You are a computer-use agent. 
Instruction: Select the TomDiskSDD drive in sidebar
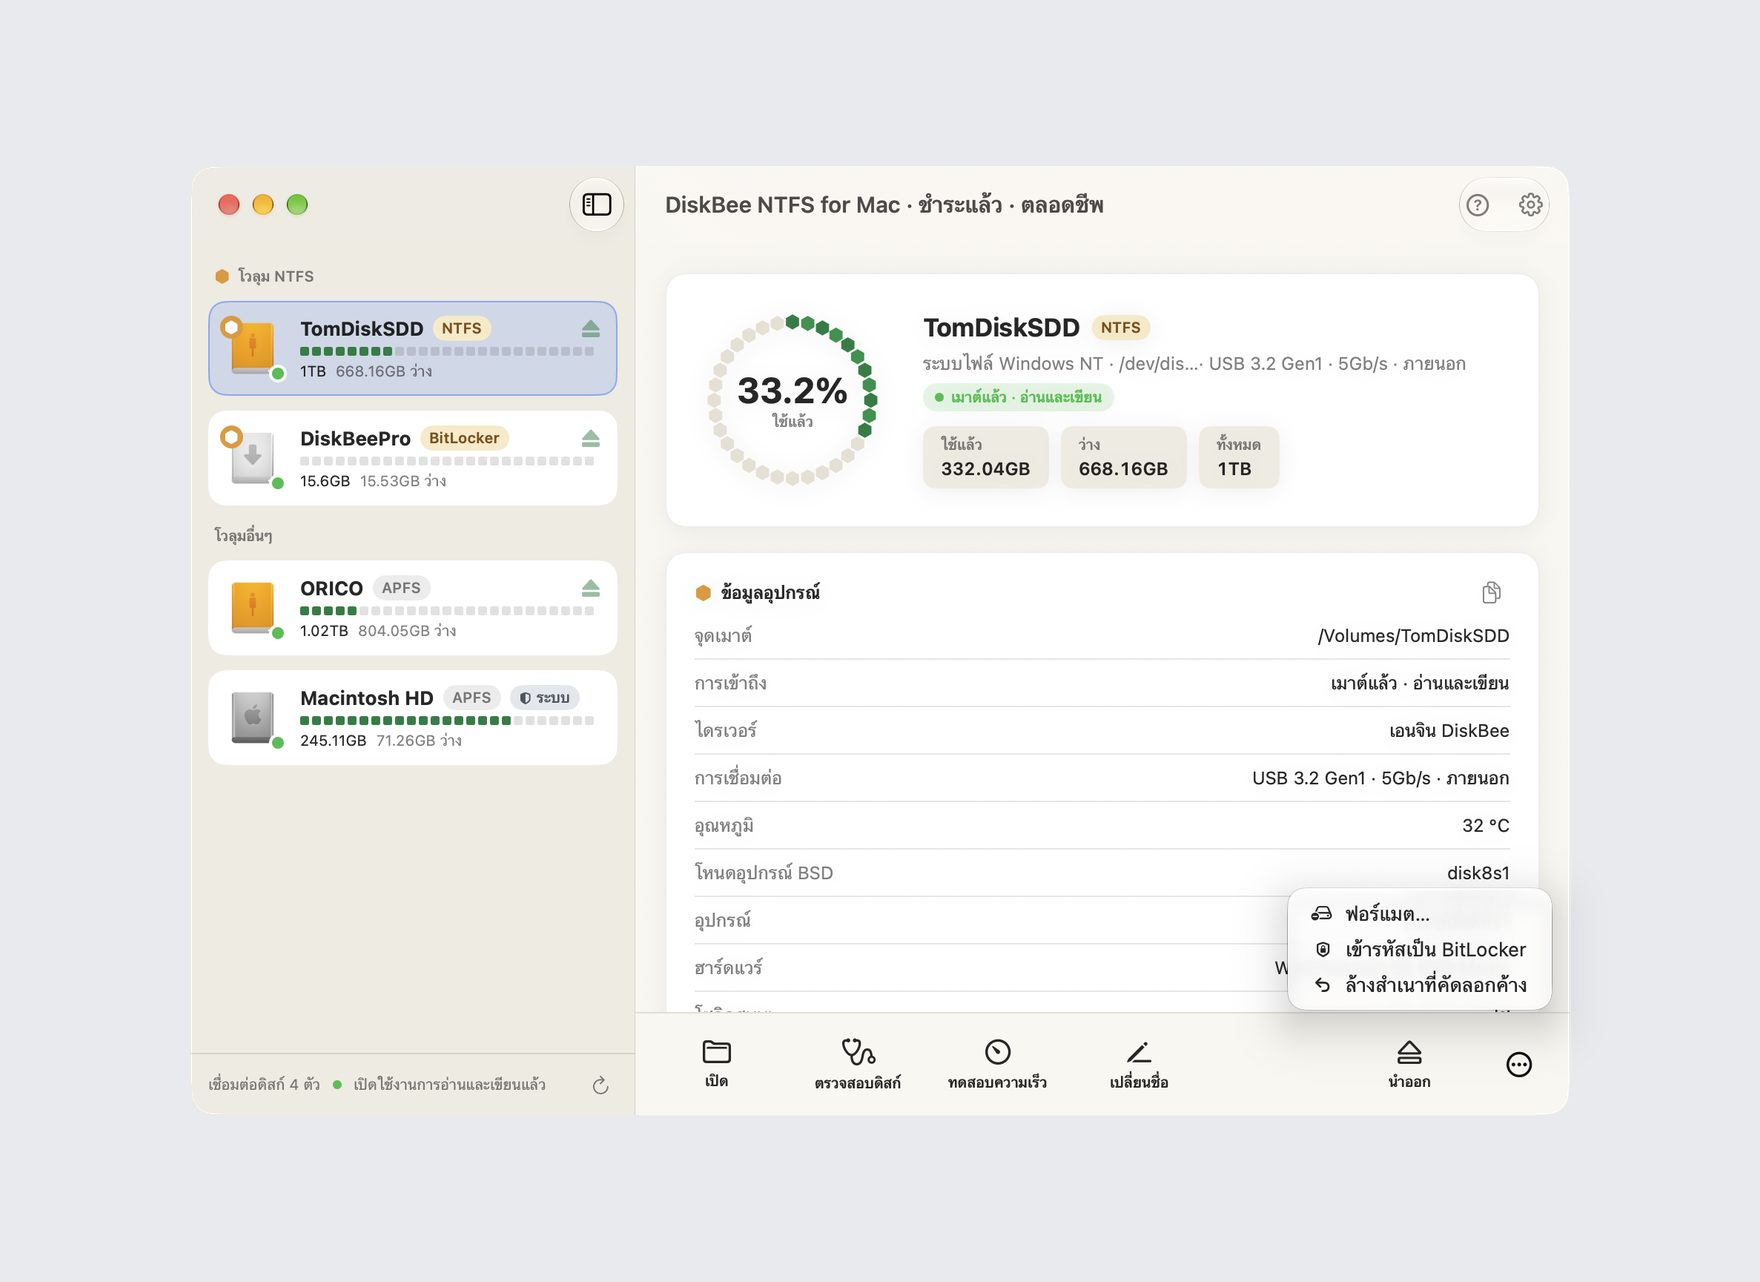(x=413, y=349)
